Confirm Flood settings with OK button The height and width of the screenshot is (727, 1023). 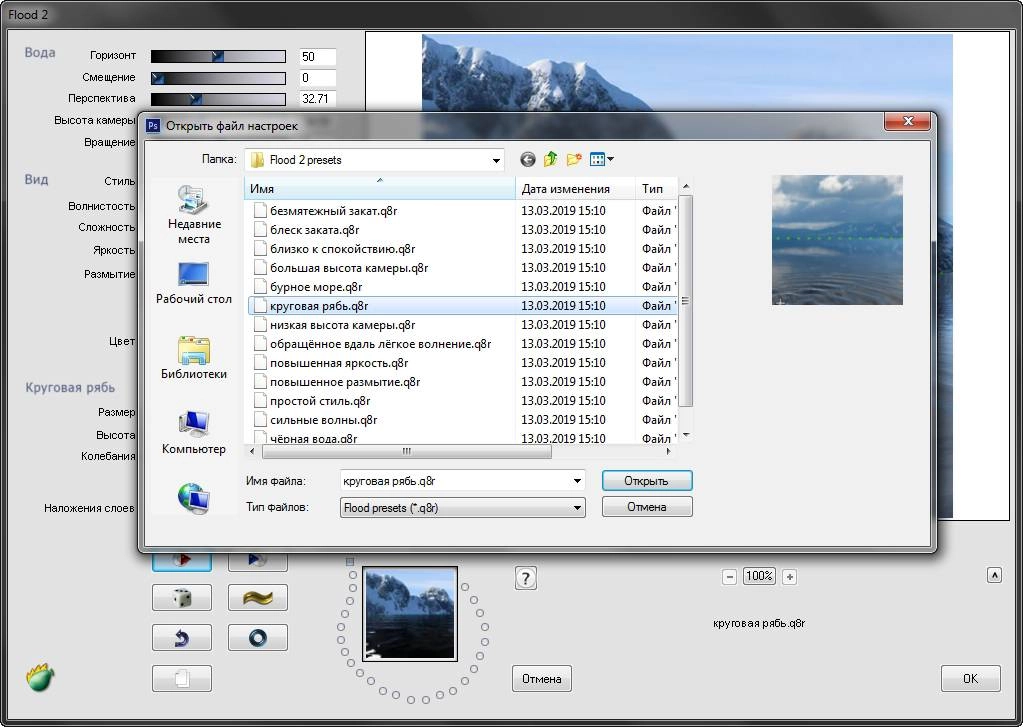click(x=971, y=679)
